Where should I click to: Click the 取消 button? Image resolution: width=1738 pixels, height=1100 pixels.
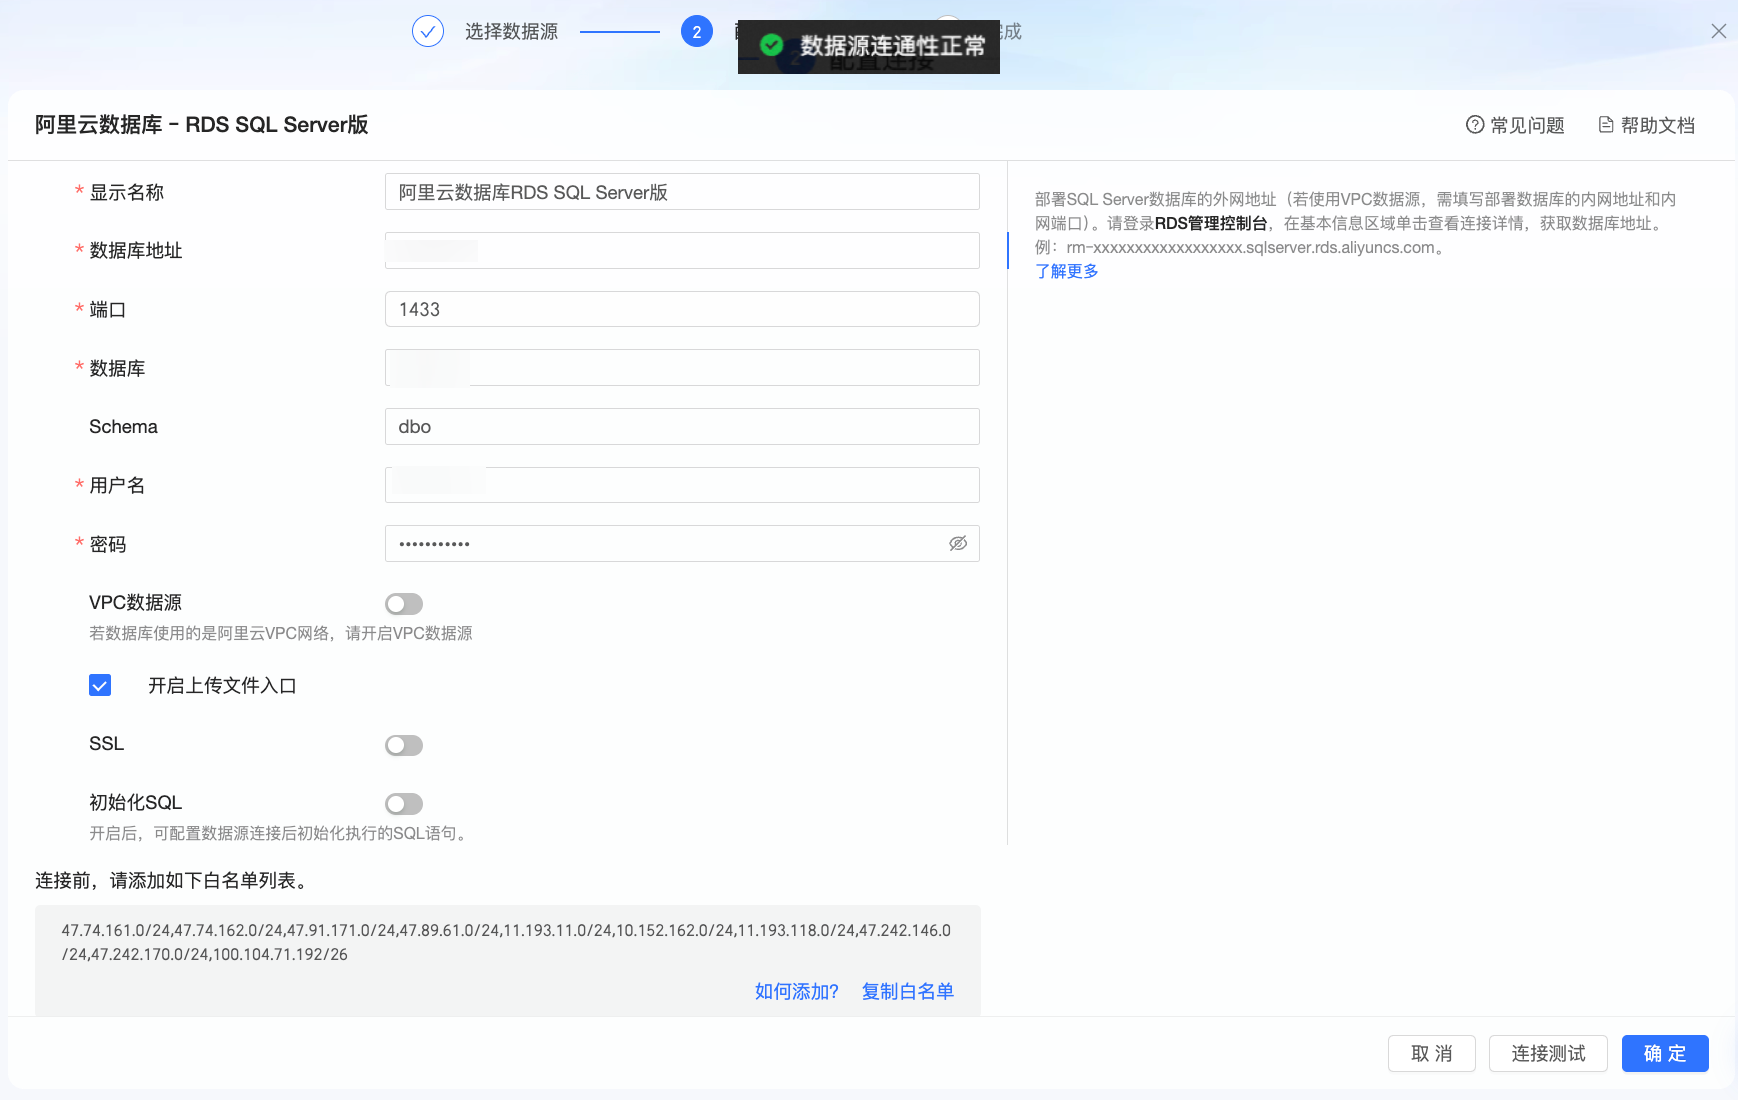pos(1432,1053)
